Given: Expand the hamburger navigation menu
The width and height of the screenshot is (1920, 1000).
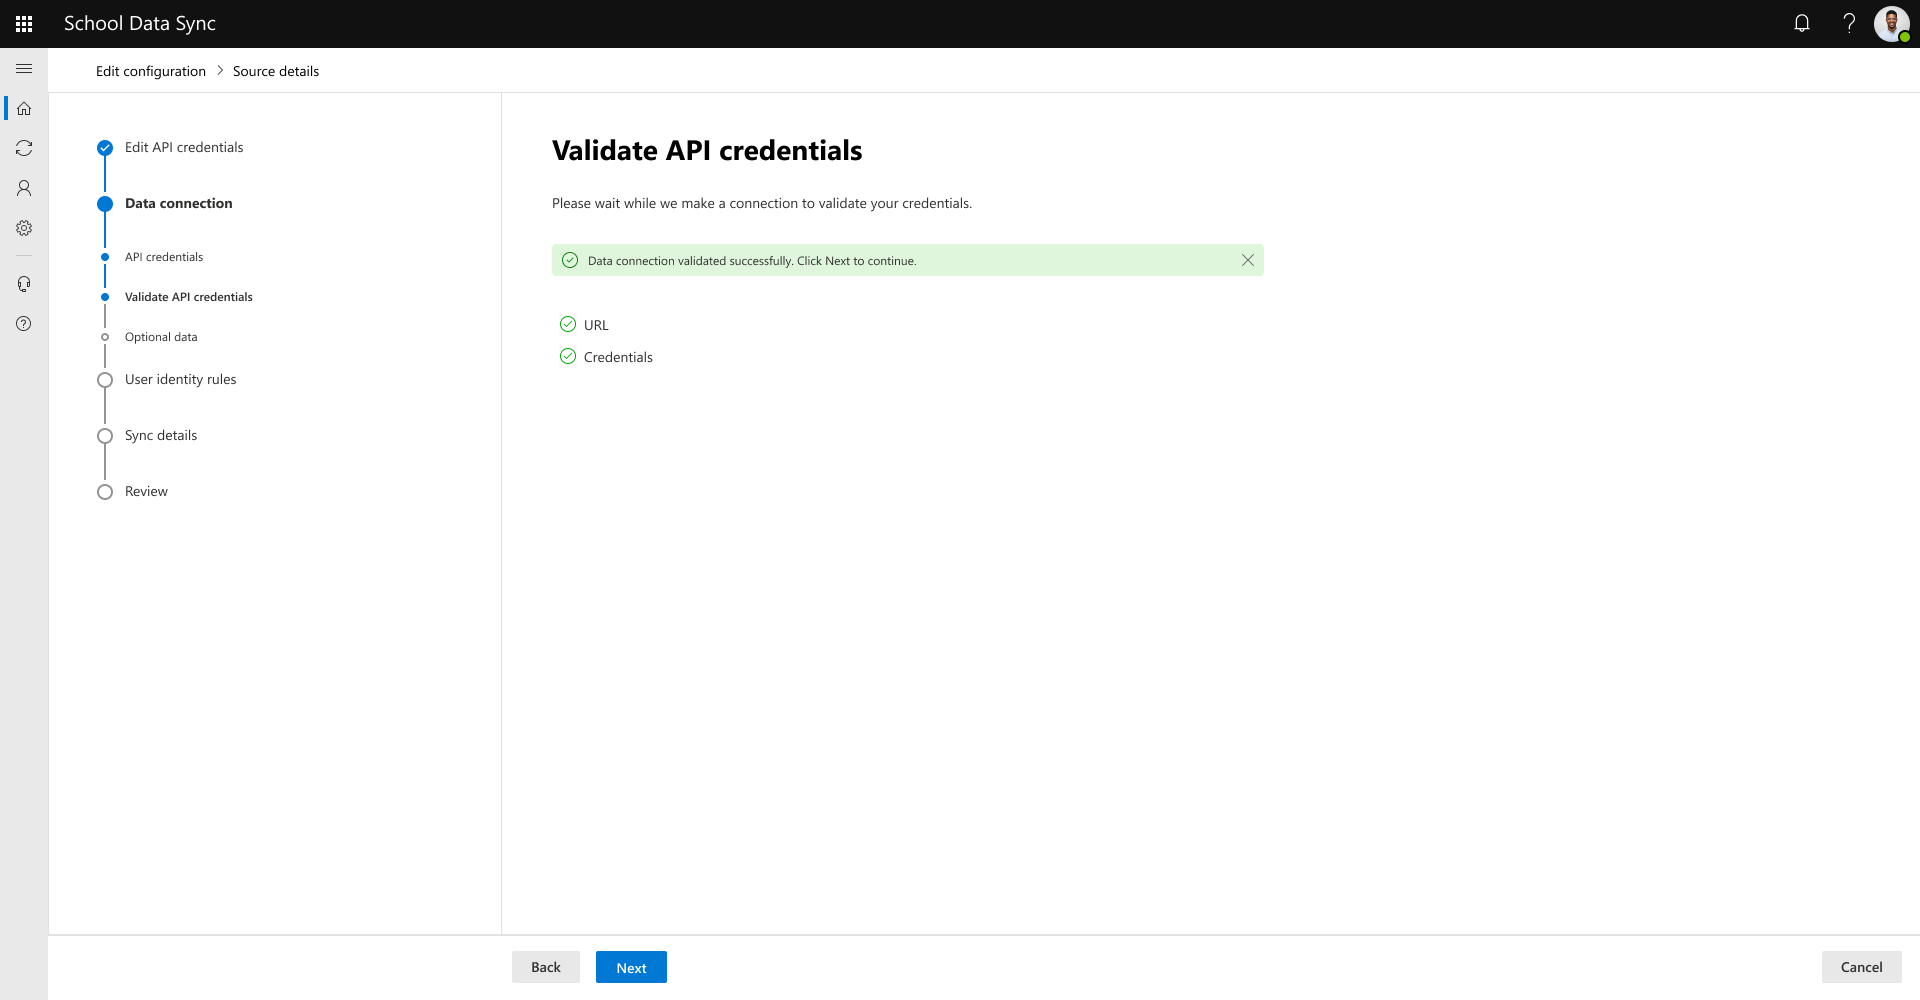Looking at the screenshot, I should point(24,68).
